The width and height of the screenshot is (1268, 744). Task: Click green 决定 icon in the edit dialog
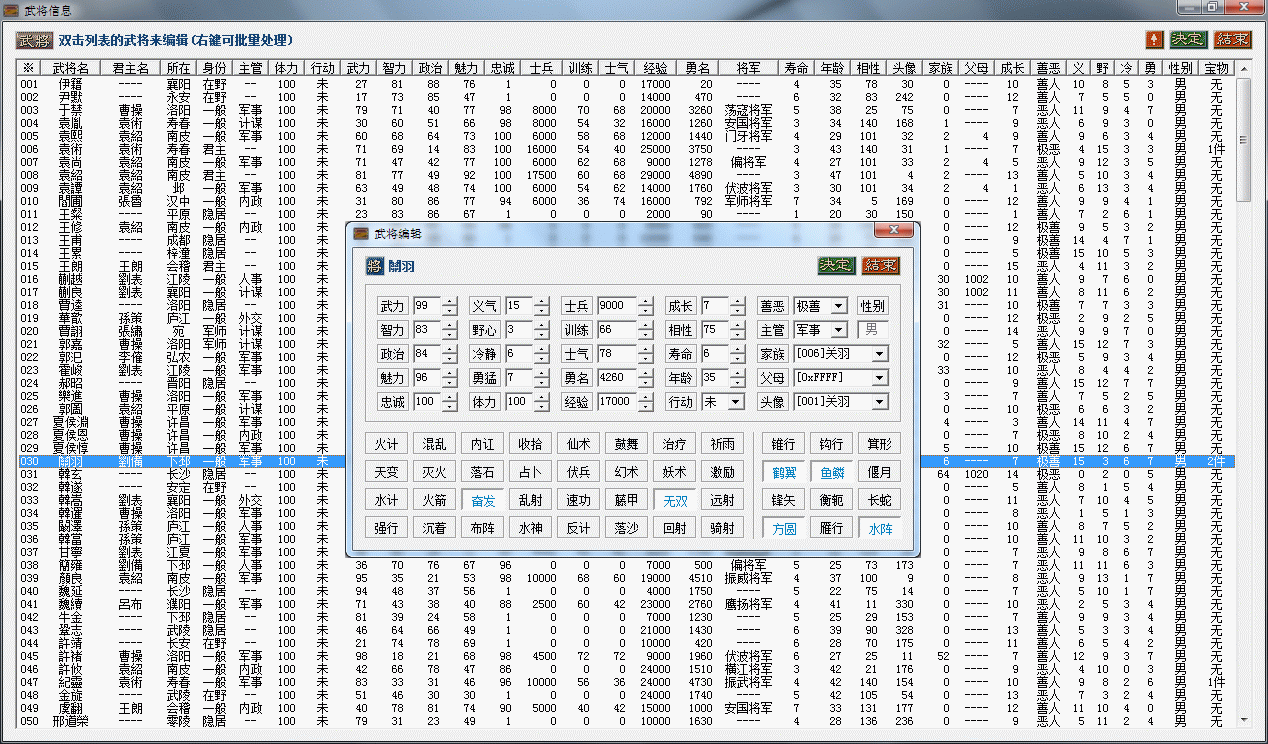point(835,265)
